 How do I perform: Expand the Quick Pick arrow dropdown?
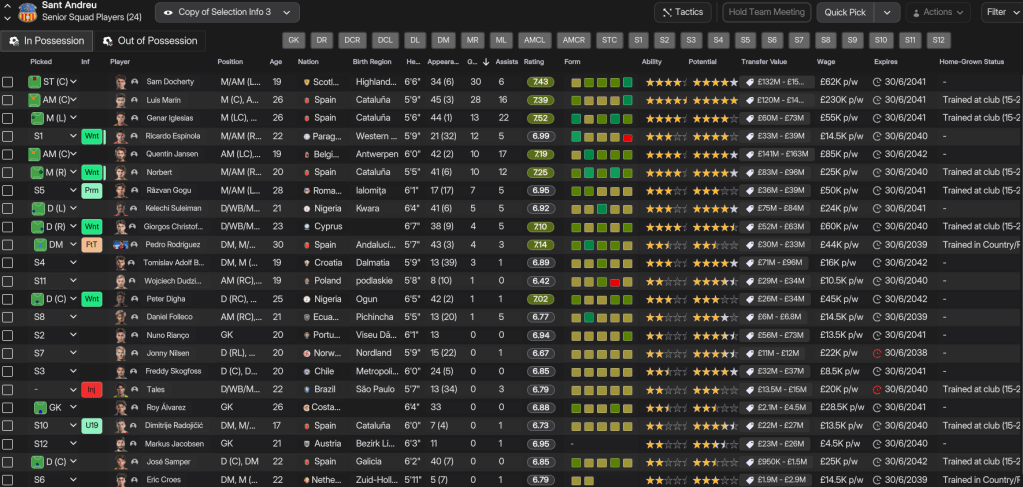[887, 12]
